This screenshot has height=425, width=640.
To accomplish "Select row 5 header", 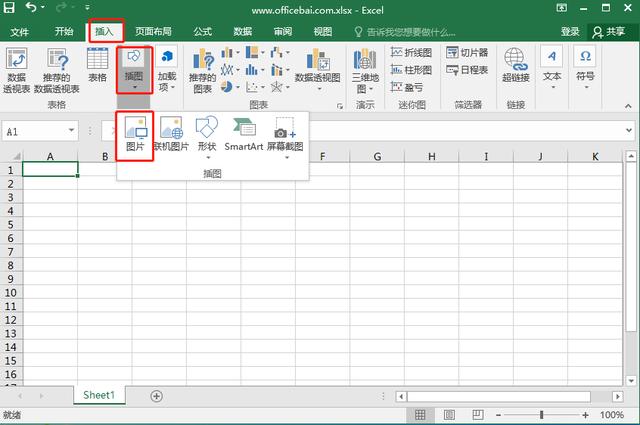I will click(x=11, y=225).
